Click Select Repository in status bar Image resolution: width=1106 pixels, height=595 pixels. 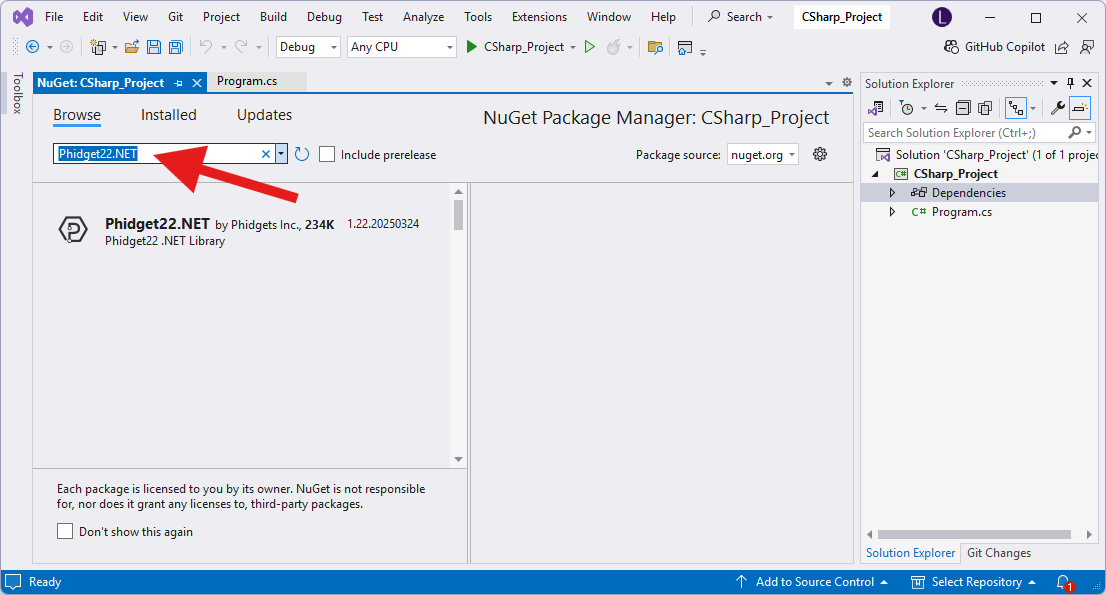[x=973, y=582]
